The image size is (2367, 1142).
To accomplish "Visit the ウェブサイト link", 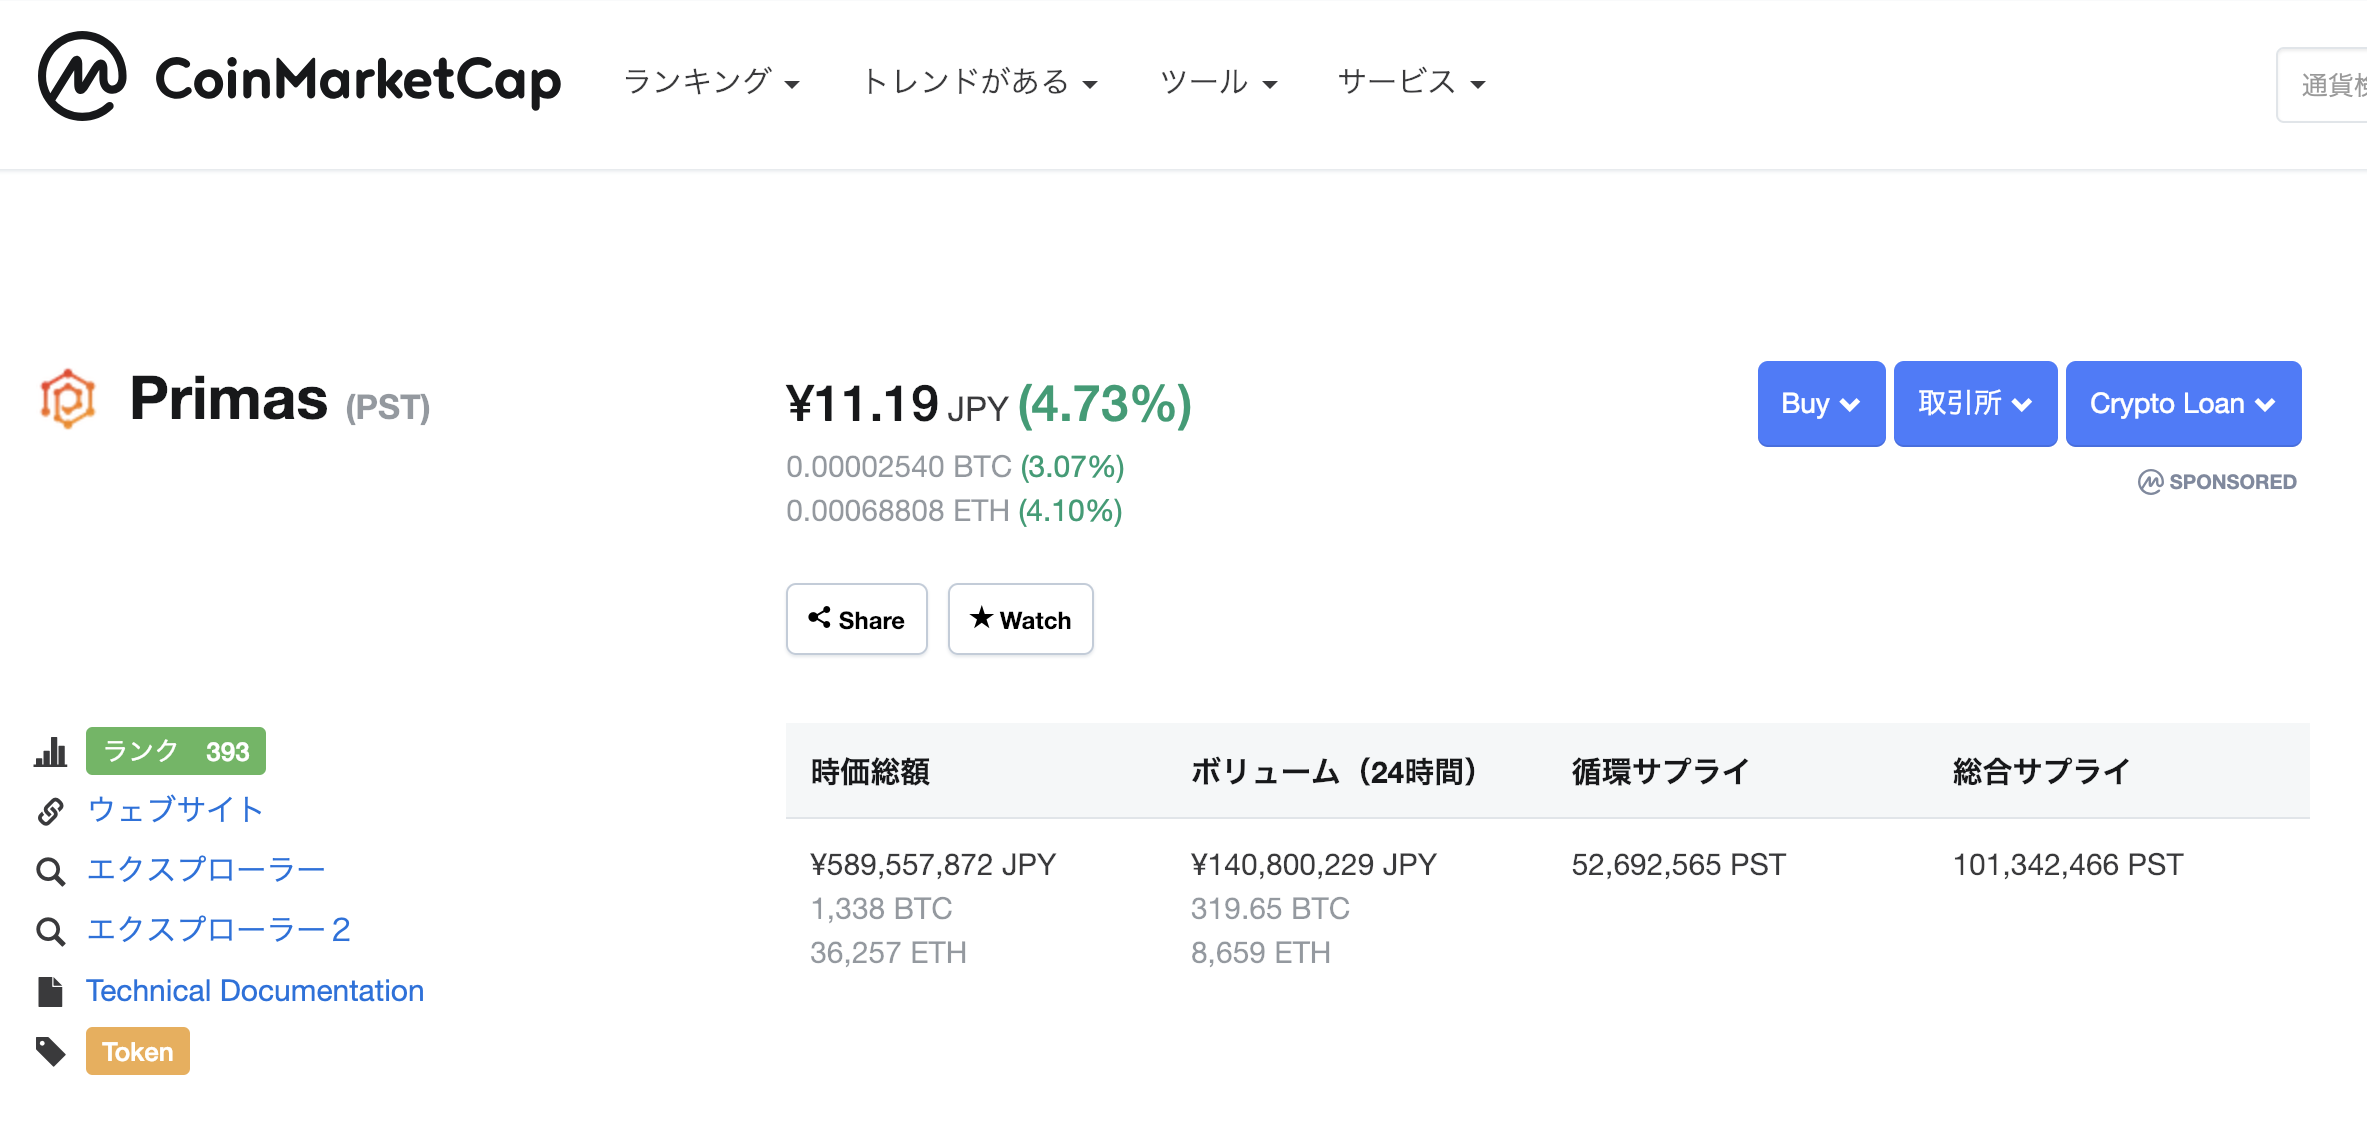I will pyautogui.click(x=175, y=810).
